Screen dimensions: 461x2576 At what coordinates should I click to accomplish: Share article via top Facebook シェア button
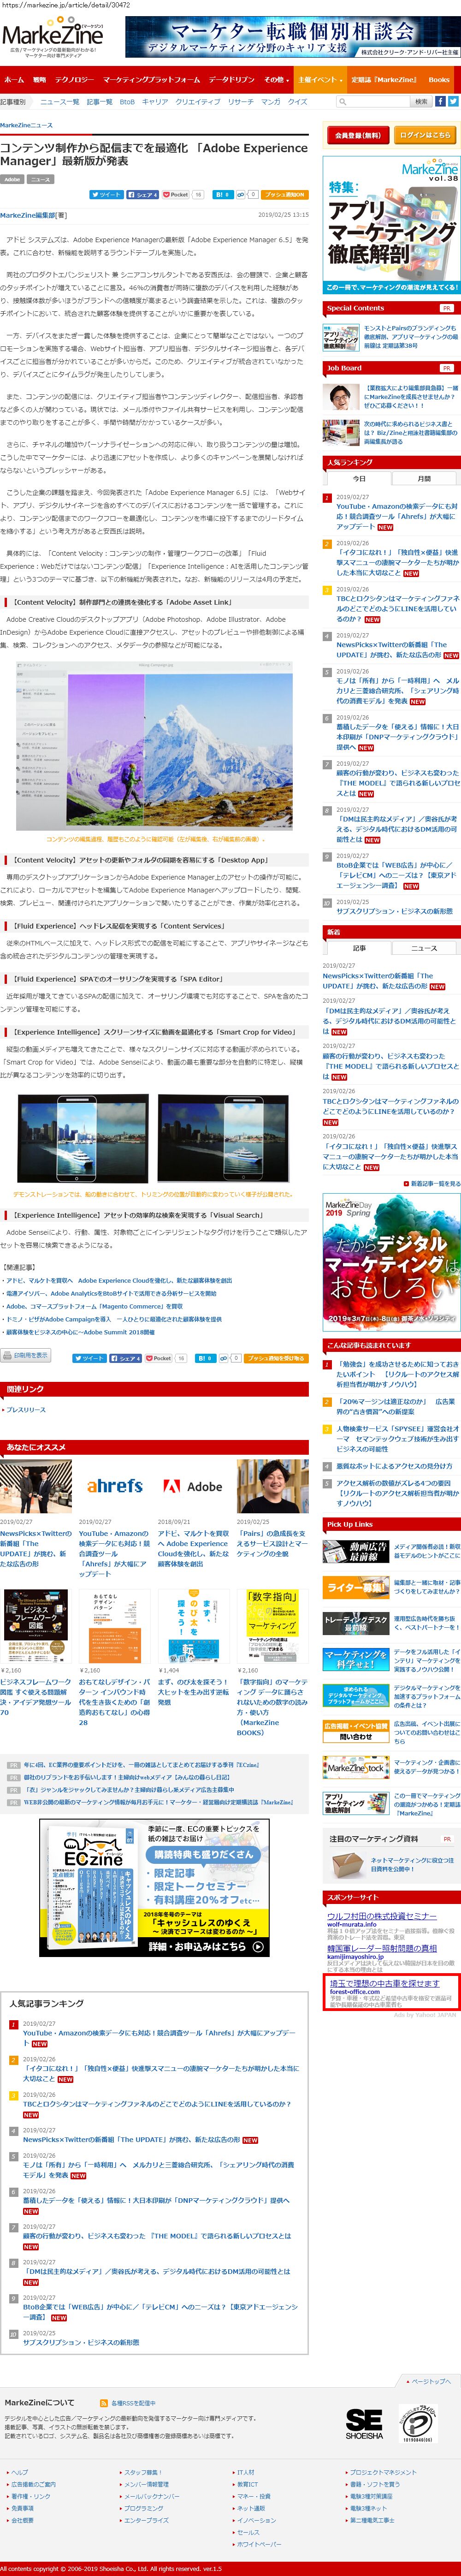click(143, 195)
